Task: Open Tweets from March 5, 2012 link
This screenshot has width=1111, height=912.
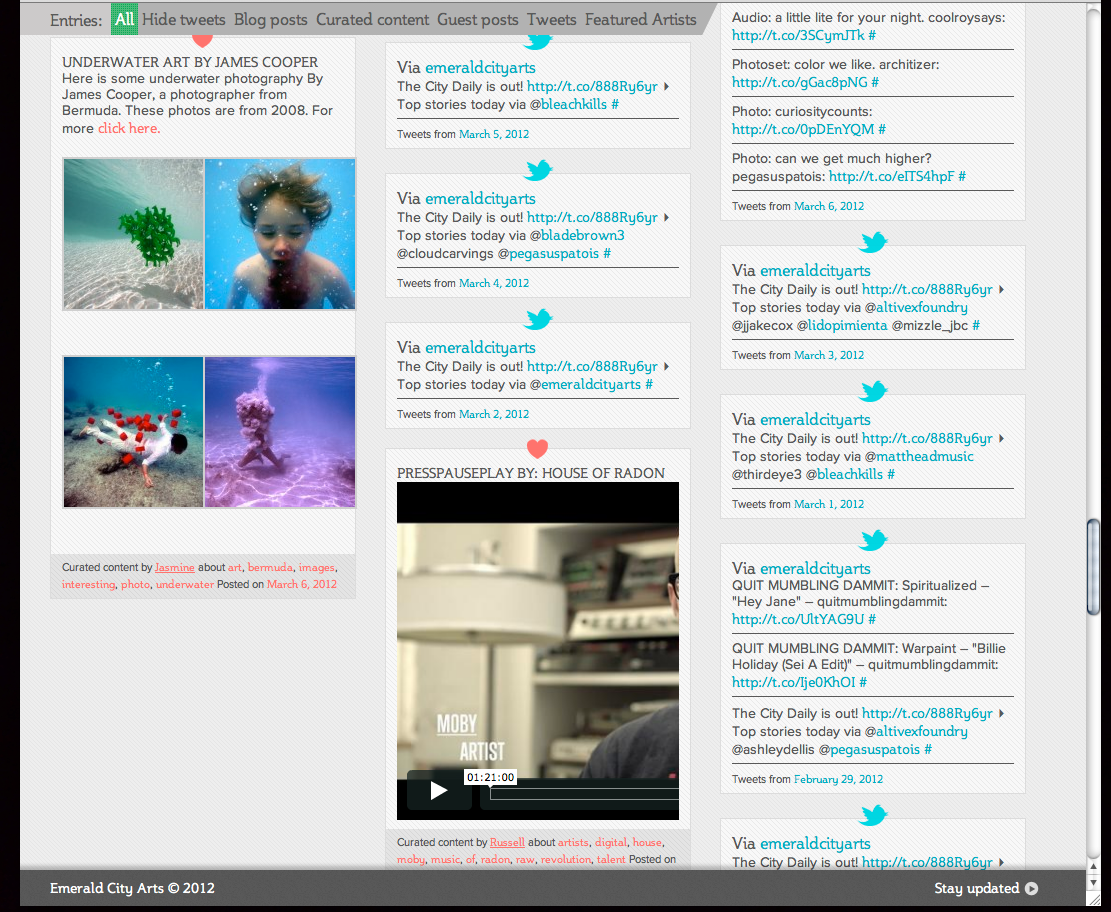Action: (494, 134)
